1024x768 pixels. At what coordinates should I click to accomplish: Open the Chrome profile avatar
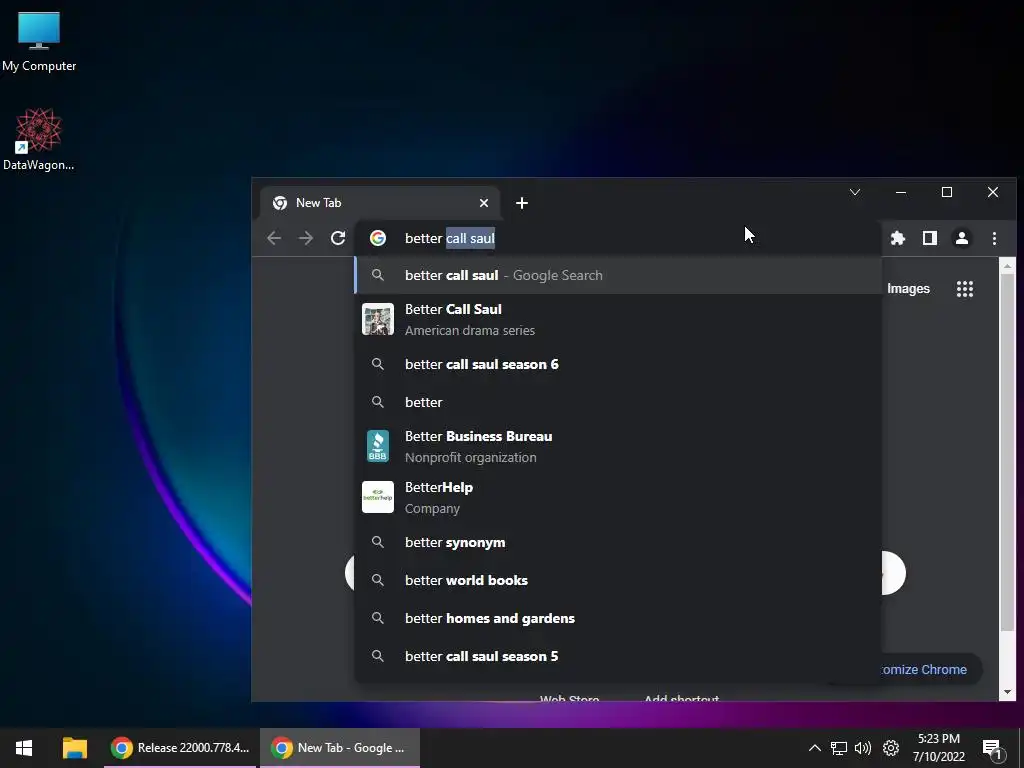pyautogui.click(x=962, y=238)
